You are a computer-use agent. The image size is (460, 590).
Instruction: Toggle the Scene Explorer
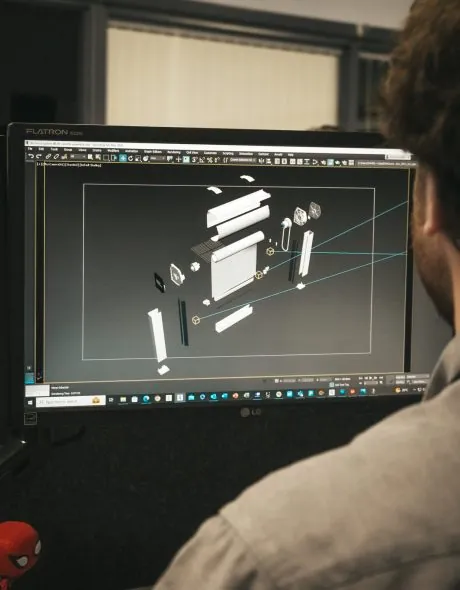point(277,161)
